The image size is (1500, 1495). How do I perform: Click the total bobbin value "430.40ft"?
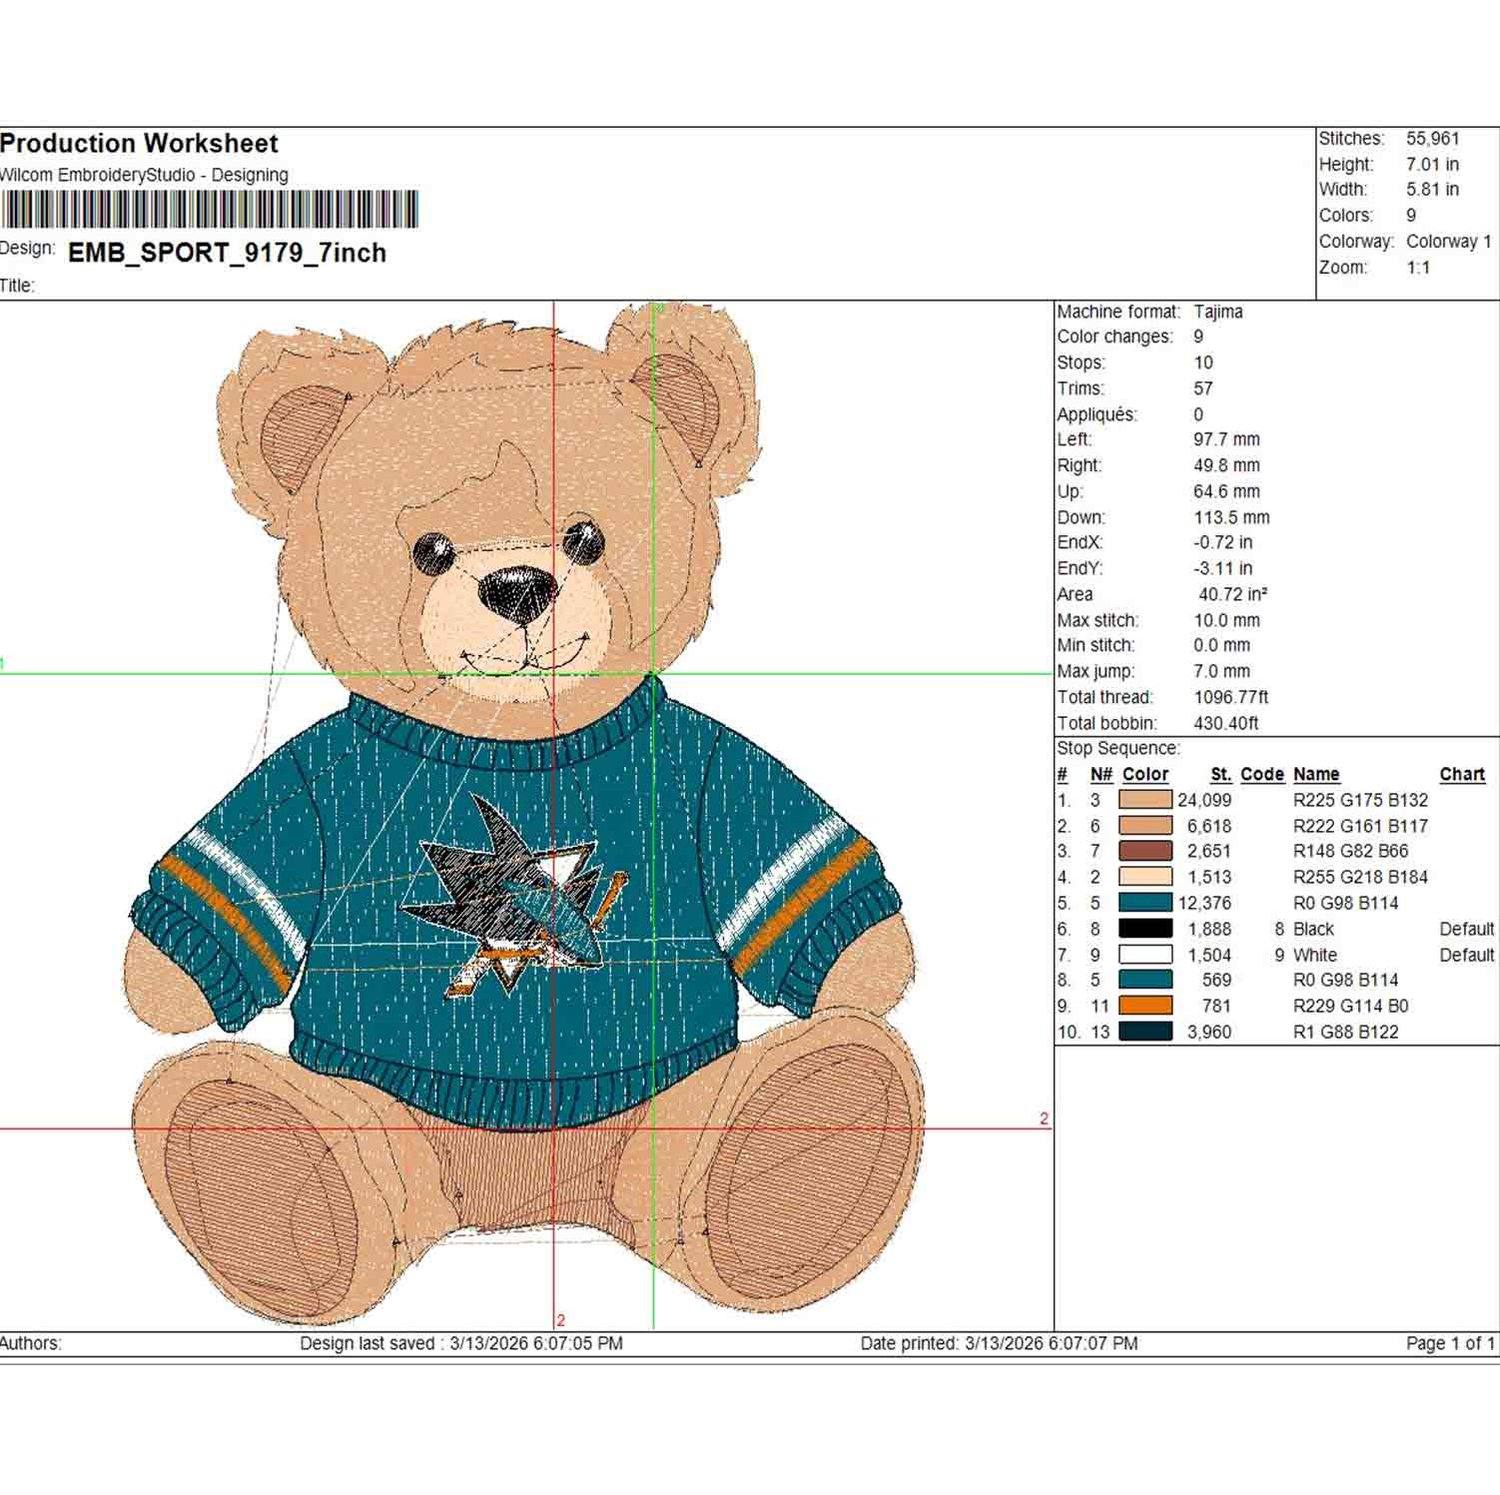click(1226, 723)
